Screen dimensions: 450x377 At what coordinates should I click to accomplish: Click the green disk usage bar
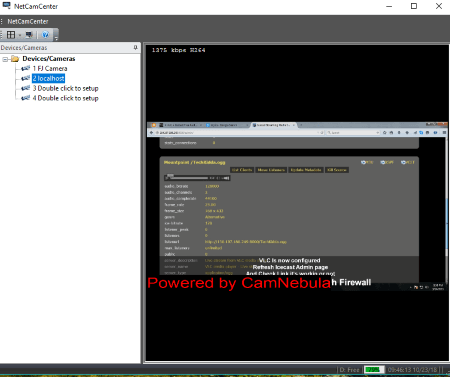373,370
